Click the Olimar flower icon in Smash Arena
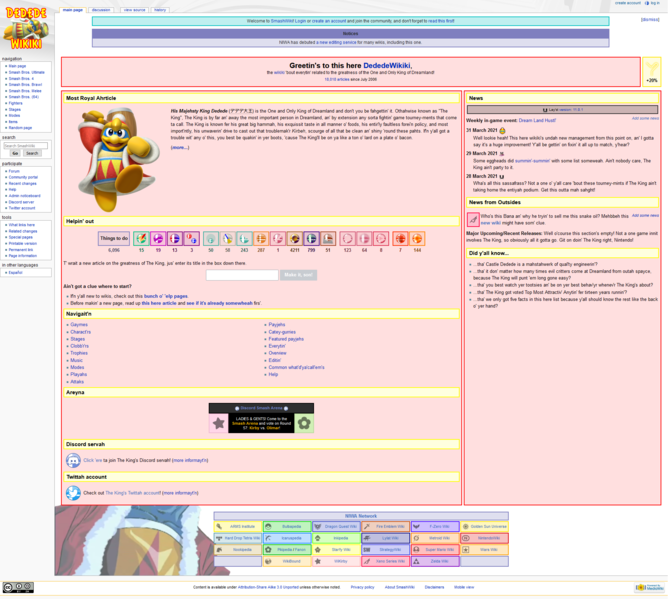668x599 pixels. (304, 423)
